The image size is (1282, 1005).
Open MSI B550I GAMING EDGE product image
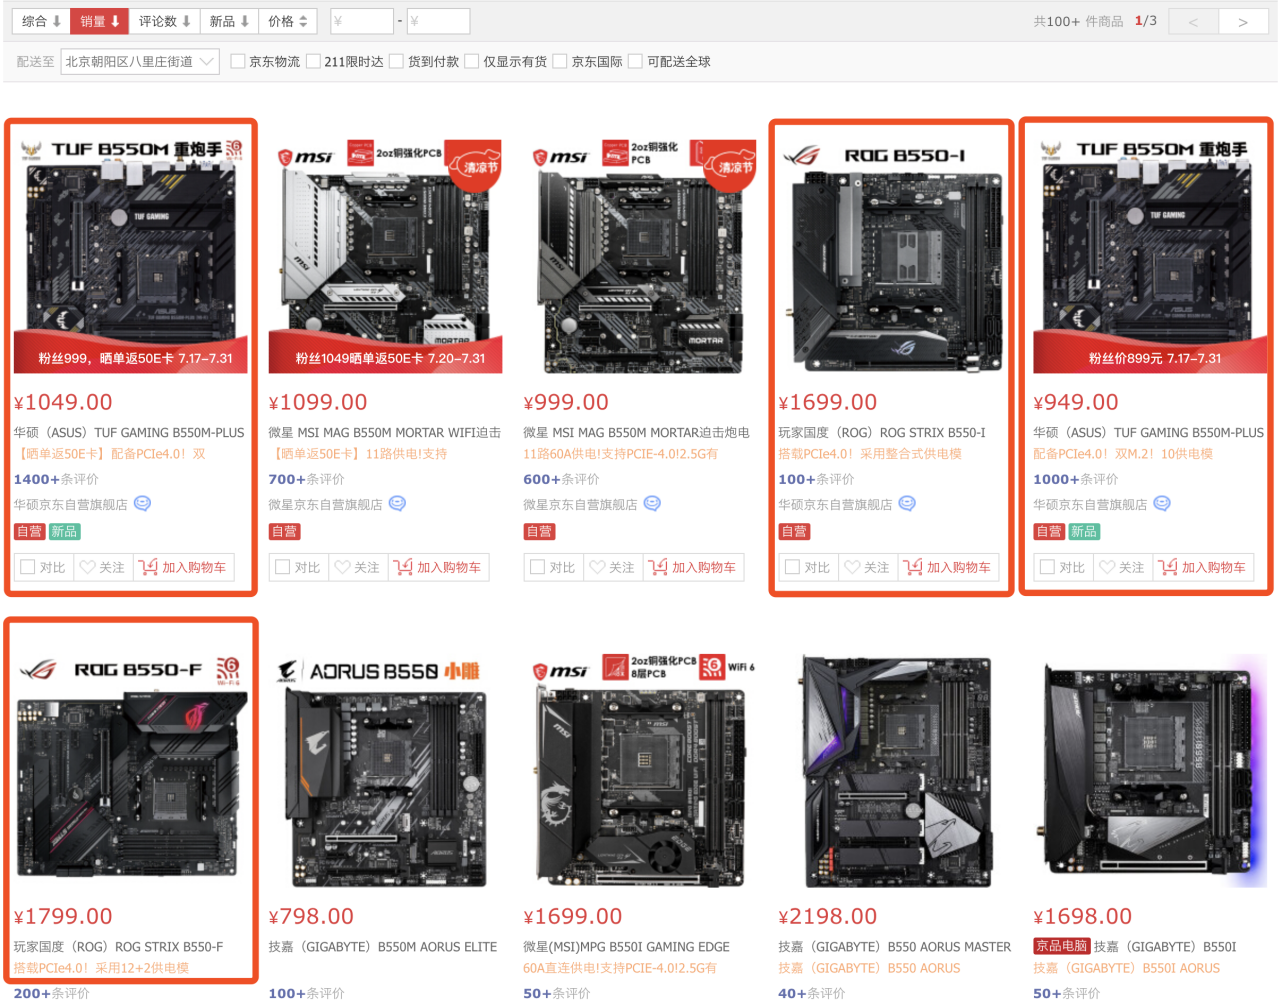click(640, 770)
